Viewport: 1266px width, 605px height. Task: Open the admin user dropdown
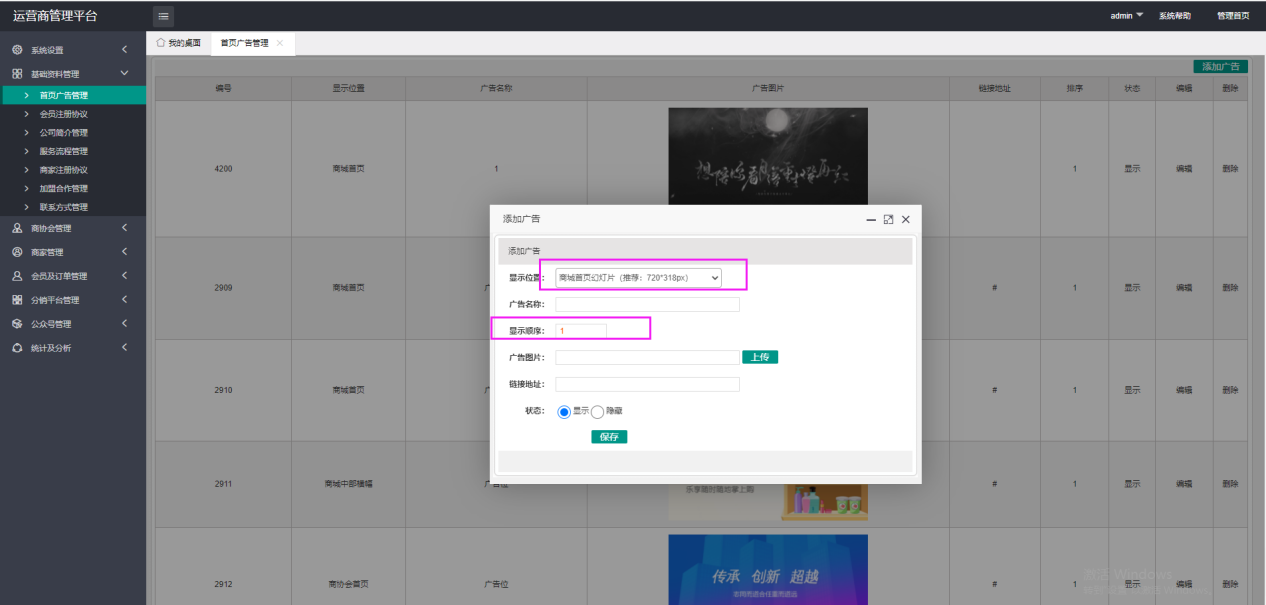click(x=1126, y=16)
